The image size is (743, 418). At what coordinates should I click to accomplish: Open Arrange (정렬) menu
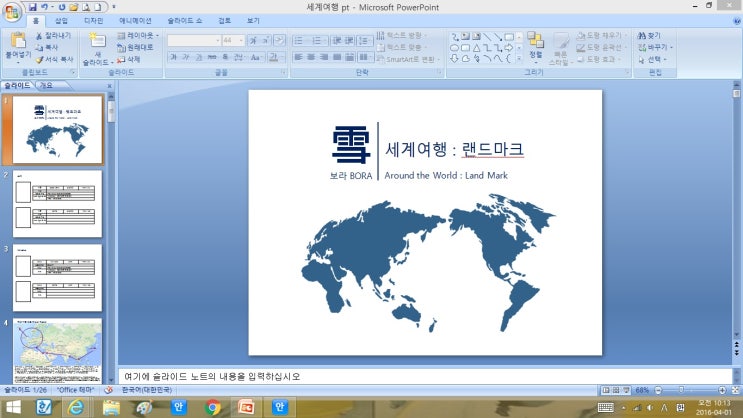[535, 47]
